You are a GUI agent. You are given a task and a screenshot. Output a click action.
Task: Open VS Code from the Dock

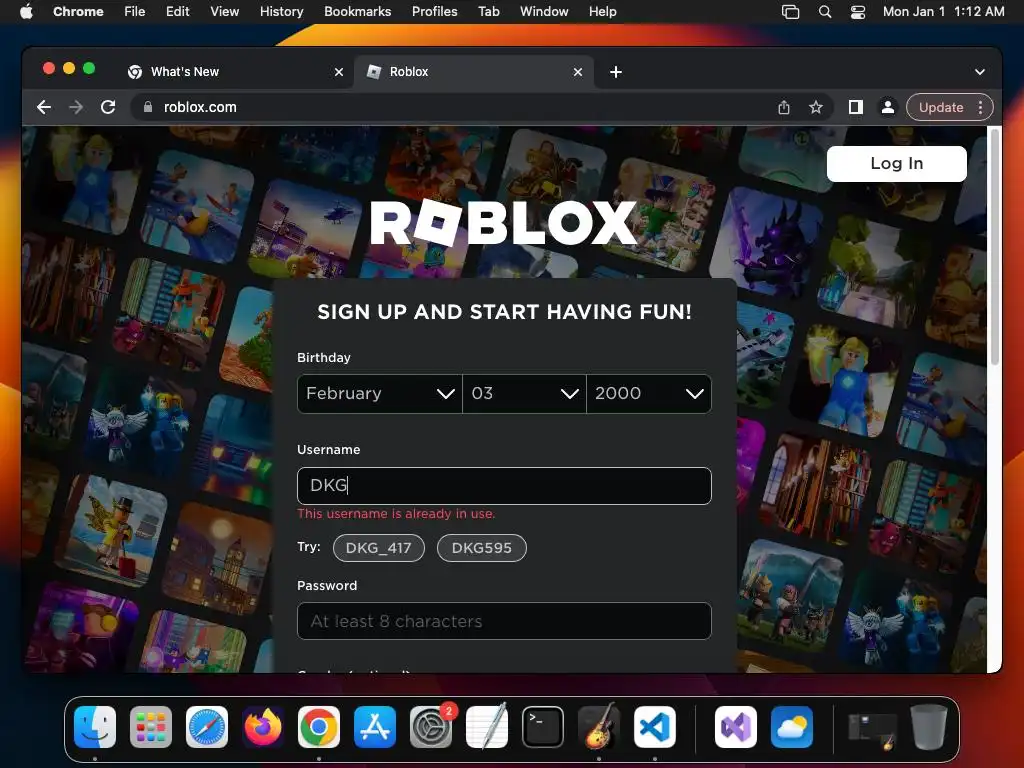click(655, 727)
